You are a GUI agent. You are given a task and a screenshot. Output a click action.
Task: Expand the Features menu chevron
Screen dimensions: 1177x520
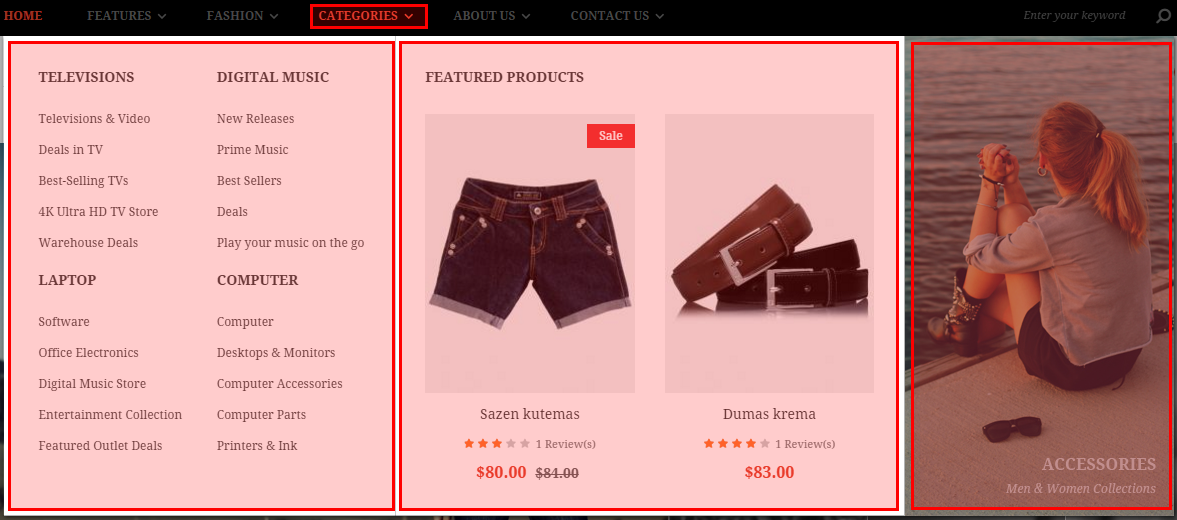point(163,16)
